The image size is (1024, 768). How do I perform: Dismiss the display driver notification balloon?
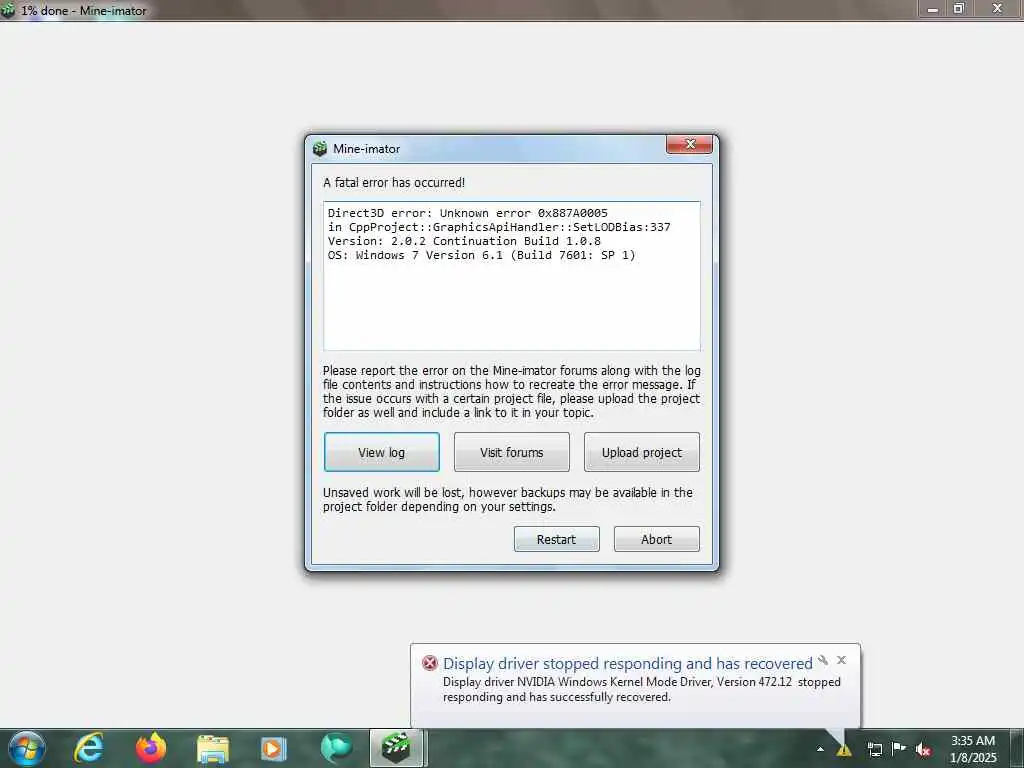point(841,660)
